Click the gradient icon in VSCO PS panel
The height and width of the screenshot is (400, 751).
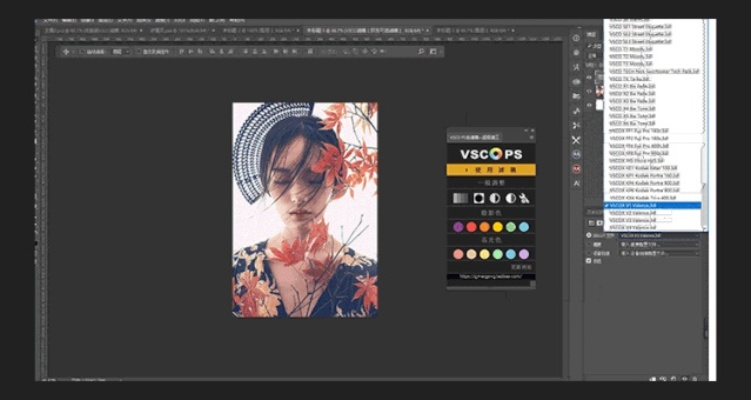(460, 198)
